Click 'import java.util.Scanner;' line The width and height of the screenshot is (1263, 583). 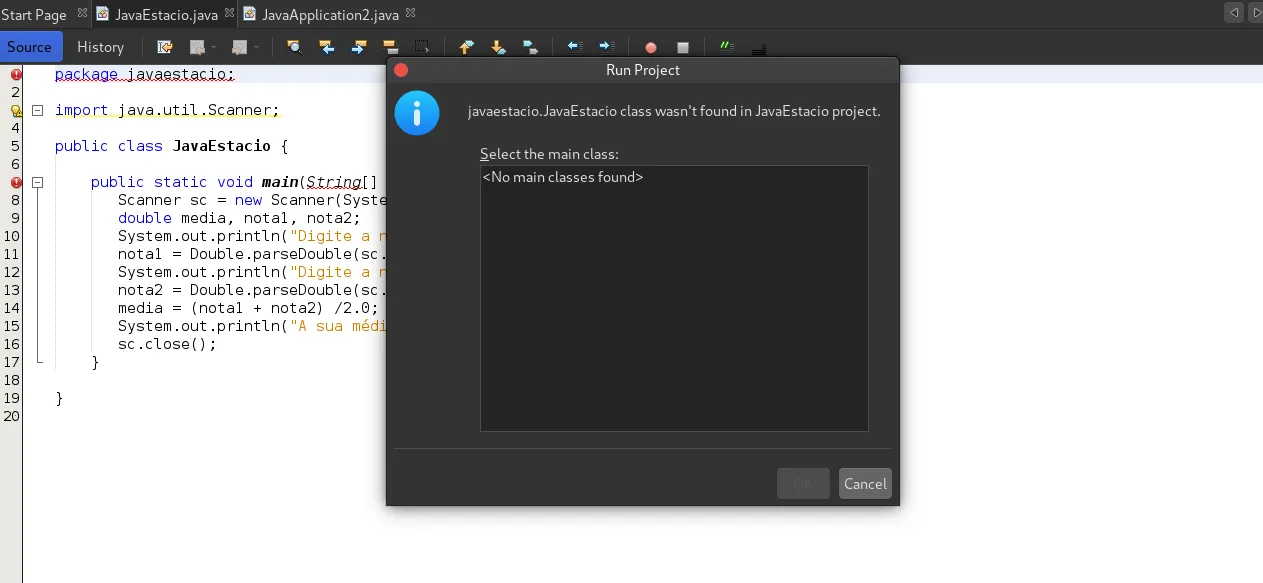pos(167,110)
